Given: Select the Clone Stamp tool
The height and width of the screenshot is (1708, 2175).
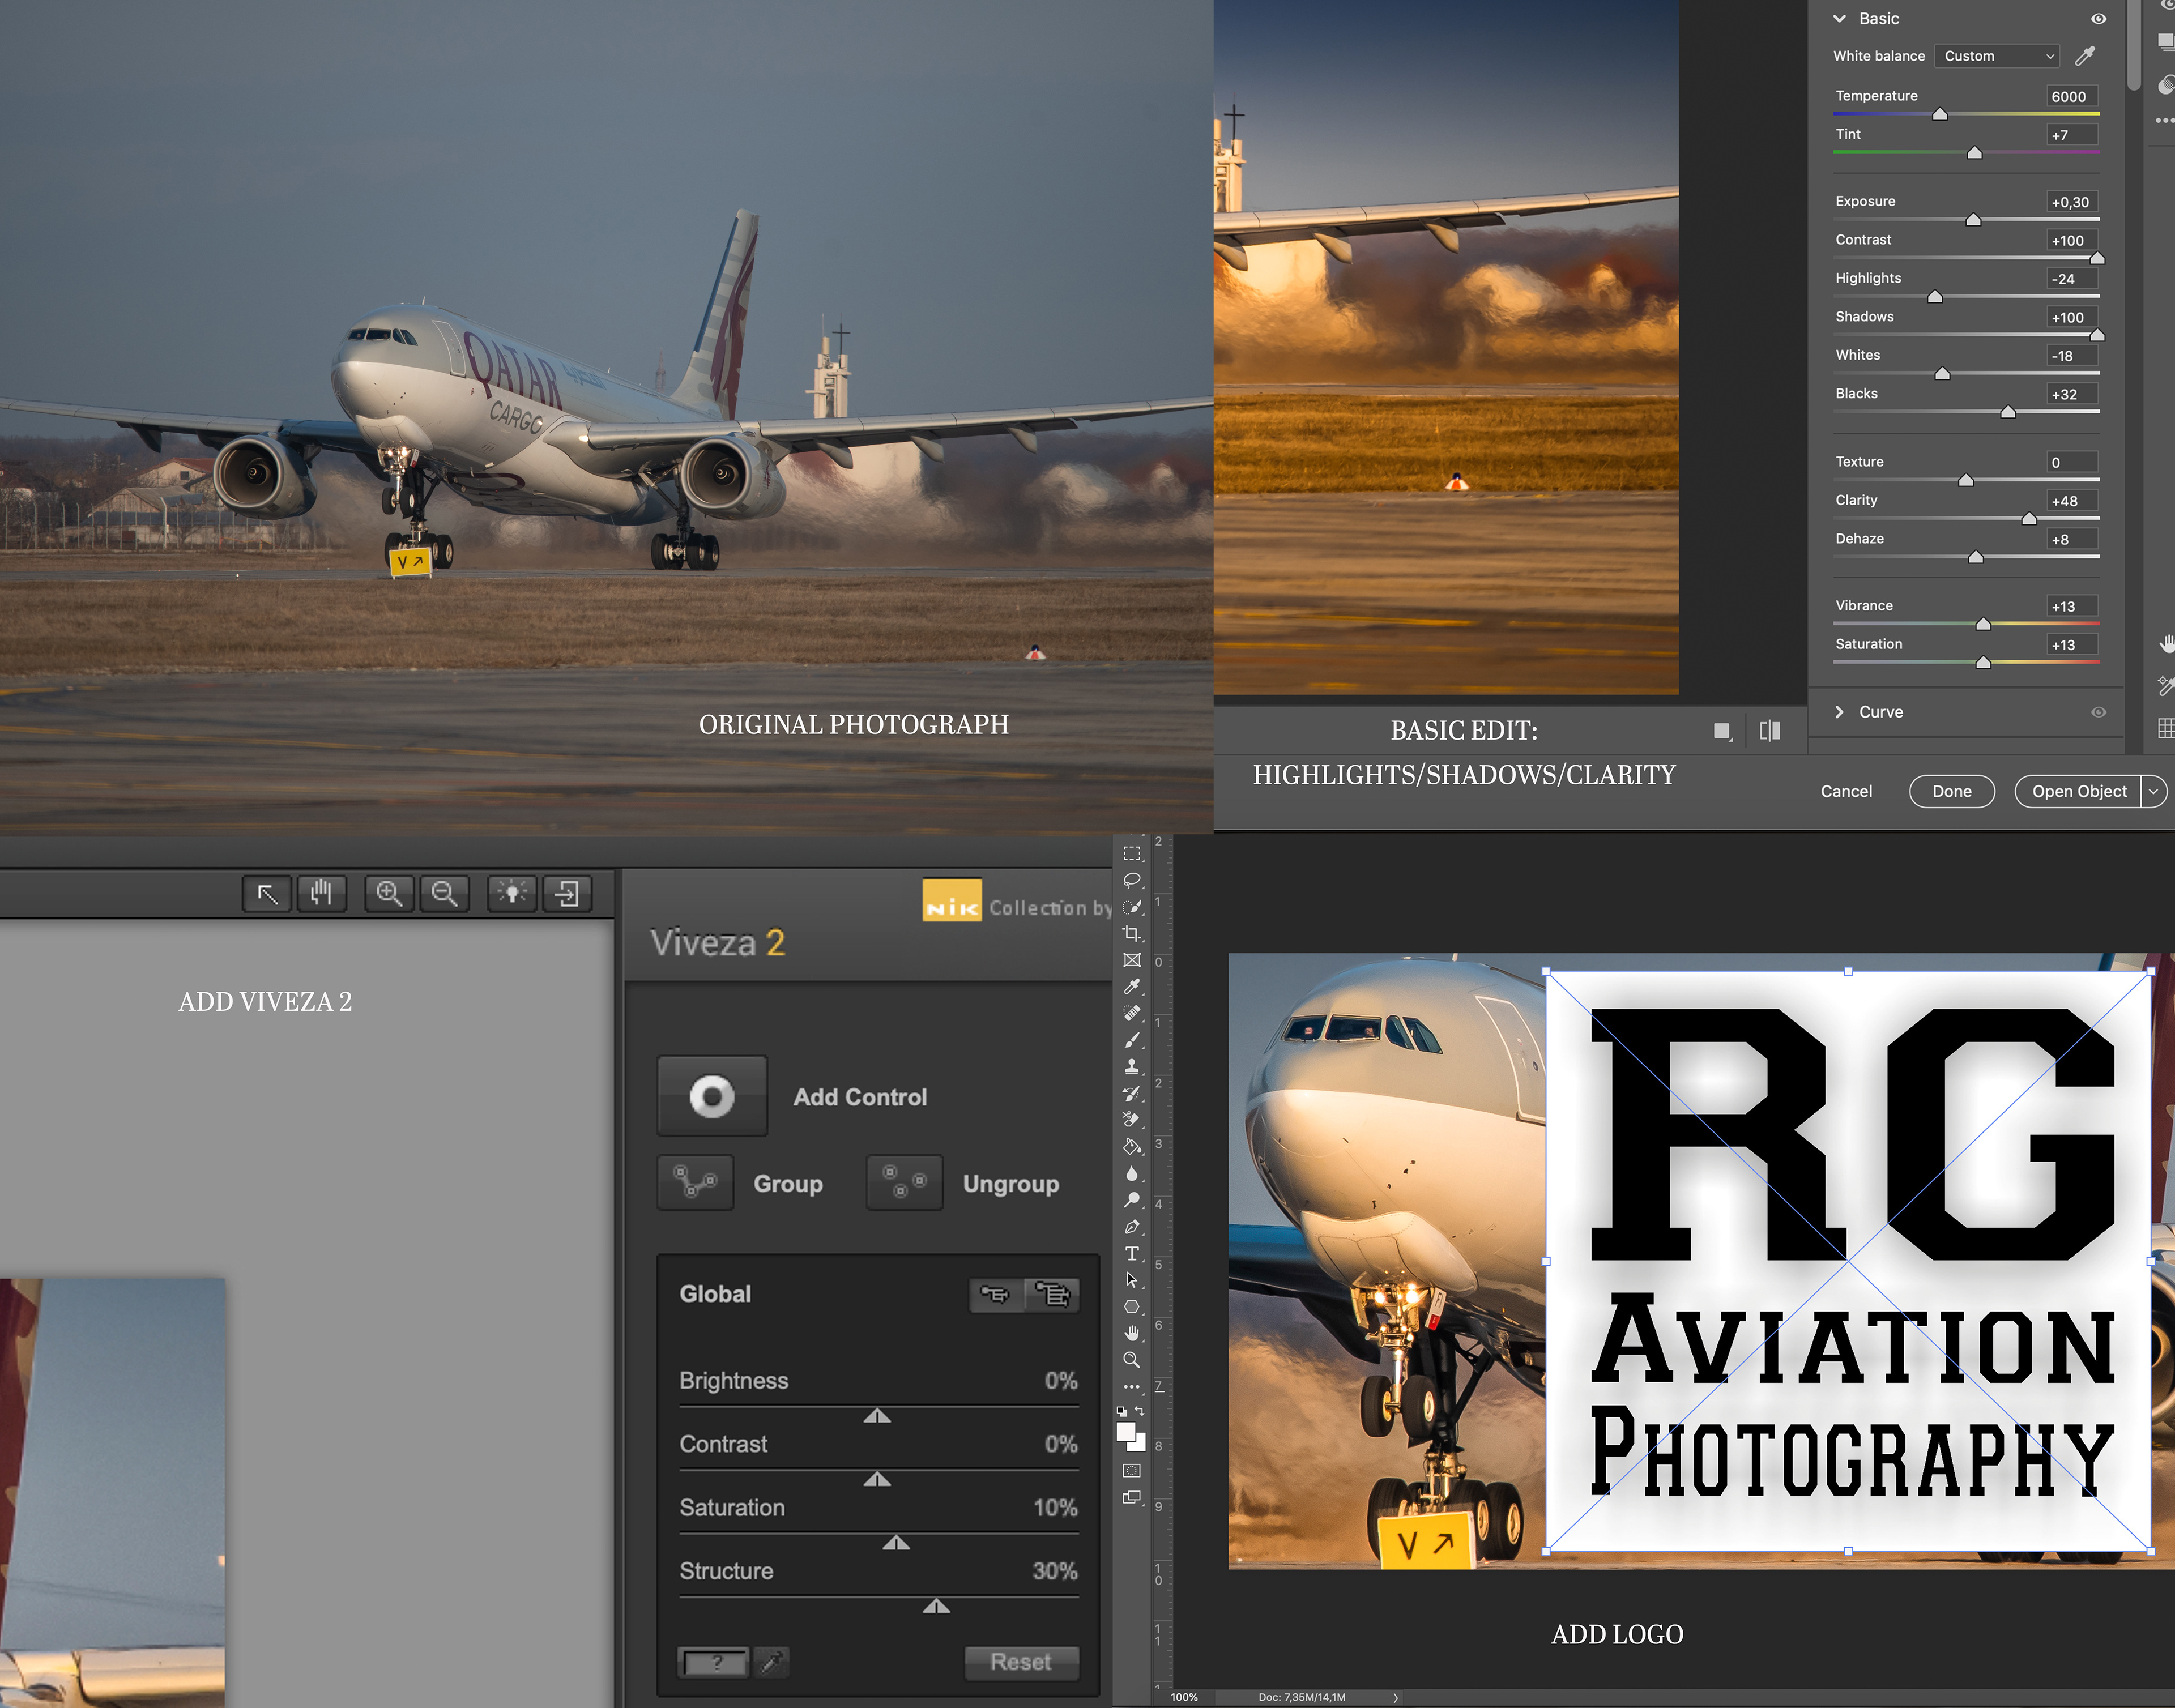Looking at the screenshot, I should click(1132, 1067).
